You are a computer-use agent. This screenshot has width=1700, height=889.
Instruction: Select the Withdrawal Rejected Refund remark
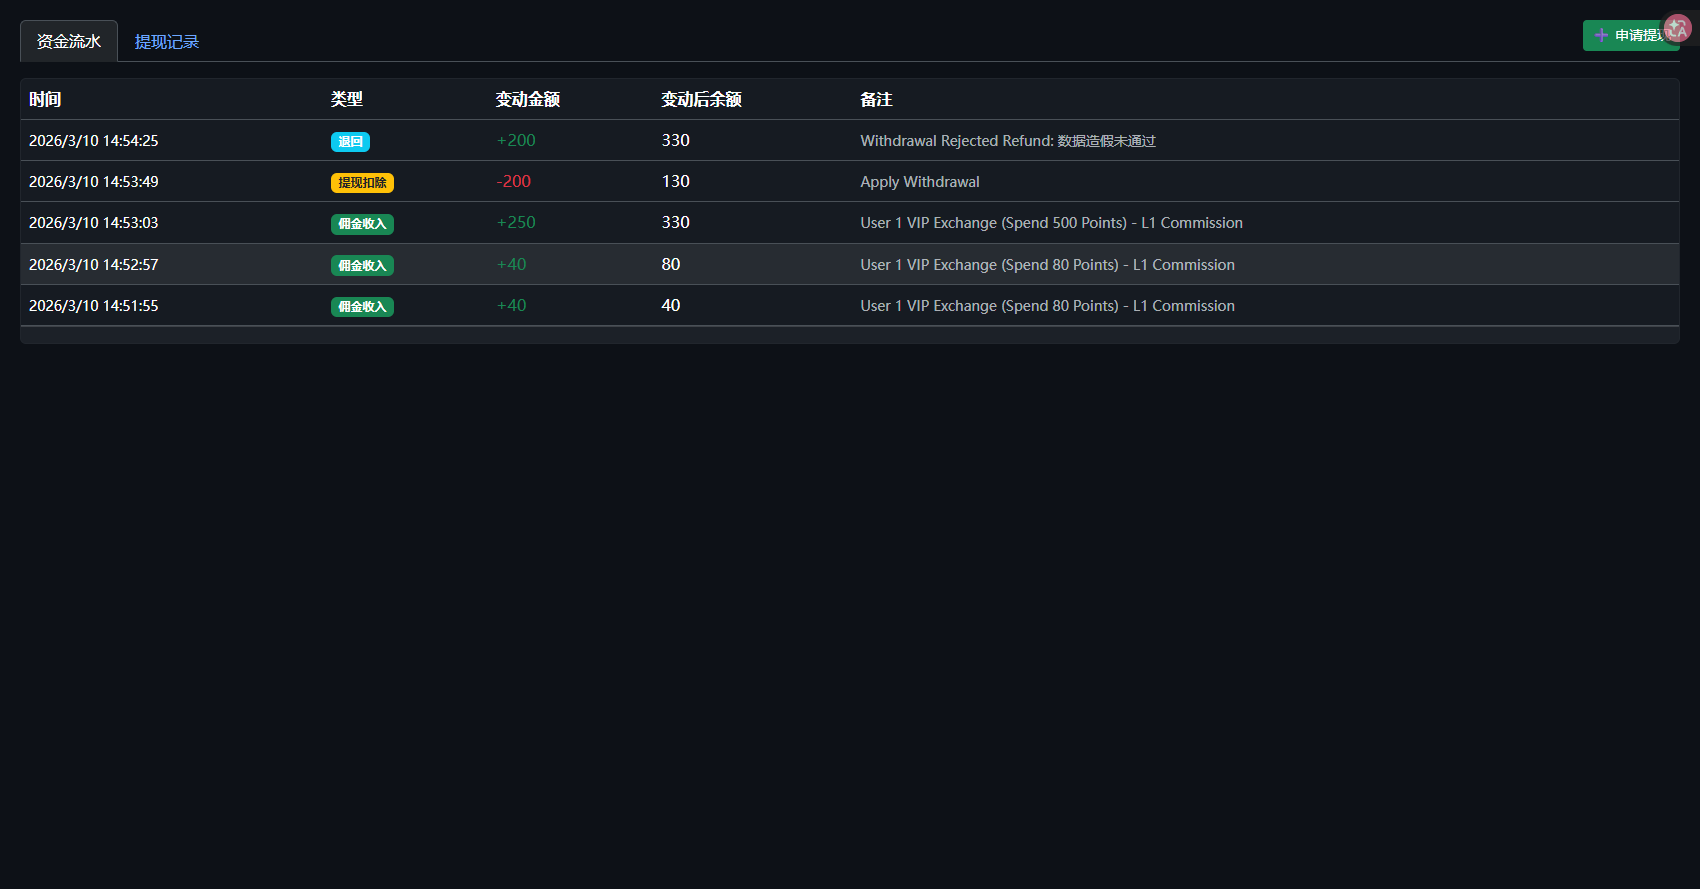[x=1007, y=141]
